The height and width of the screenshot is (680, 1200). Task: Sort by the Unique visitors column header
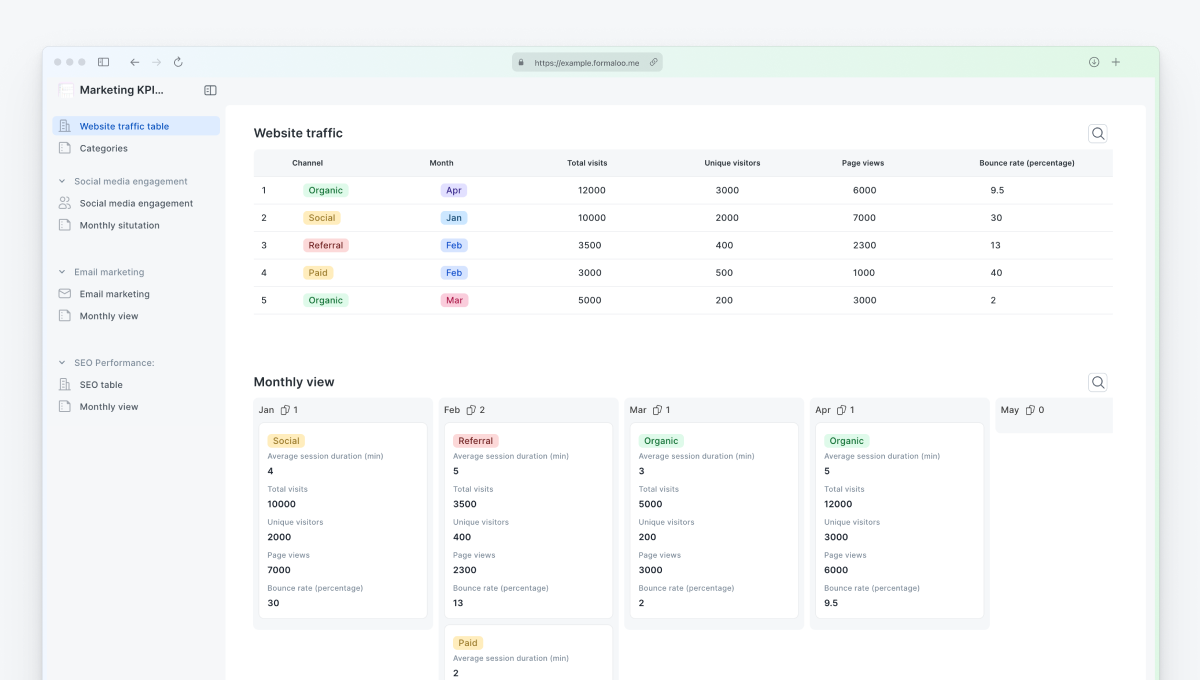[x=732, y=163]
